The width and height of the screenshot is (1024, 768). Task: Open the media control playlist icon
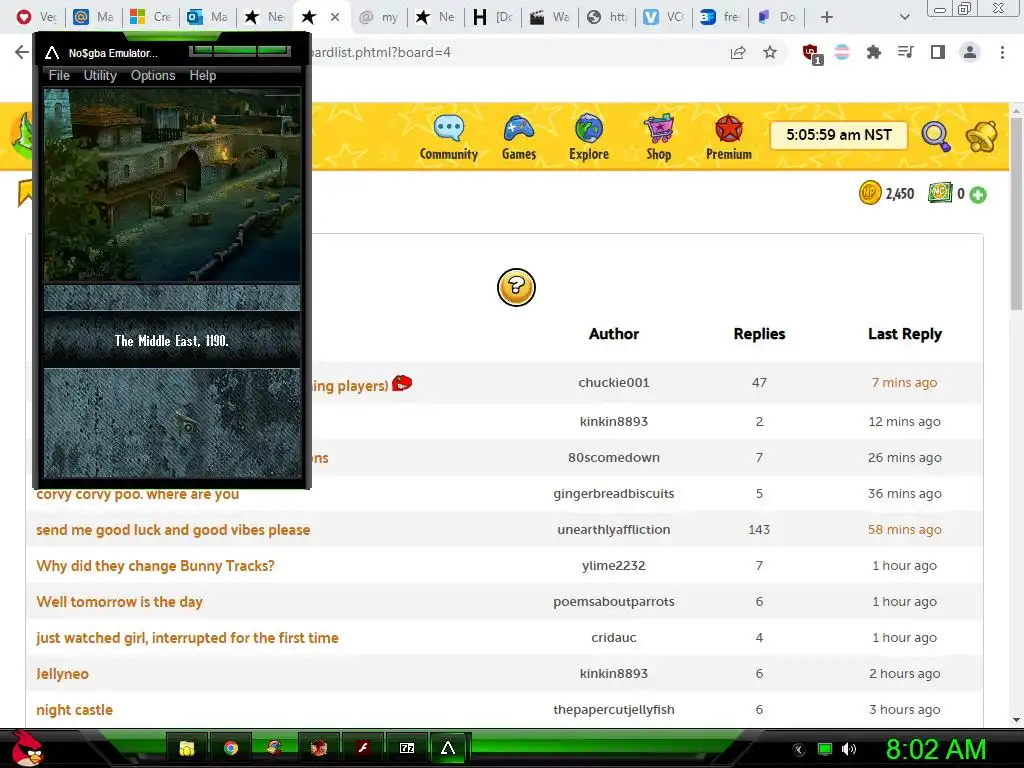pyautogui.click(x=905, y=52)
